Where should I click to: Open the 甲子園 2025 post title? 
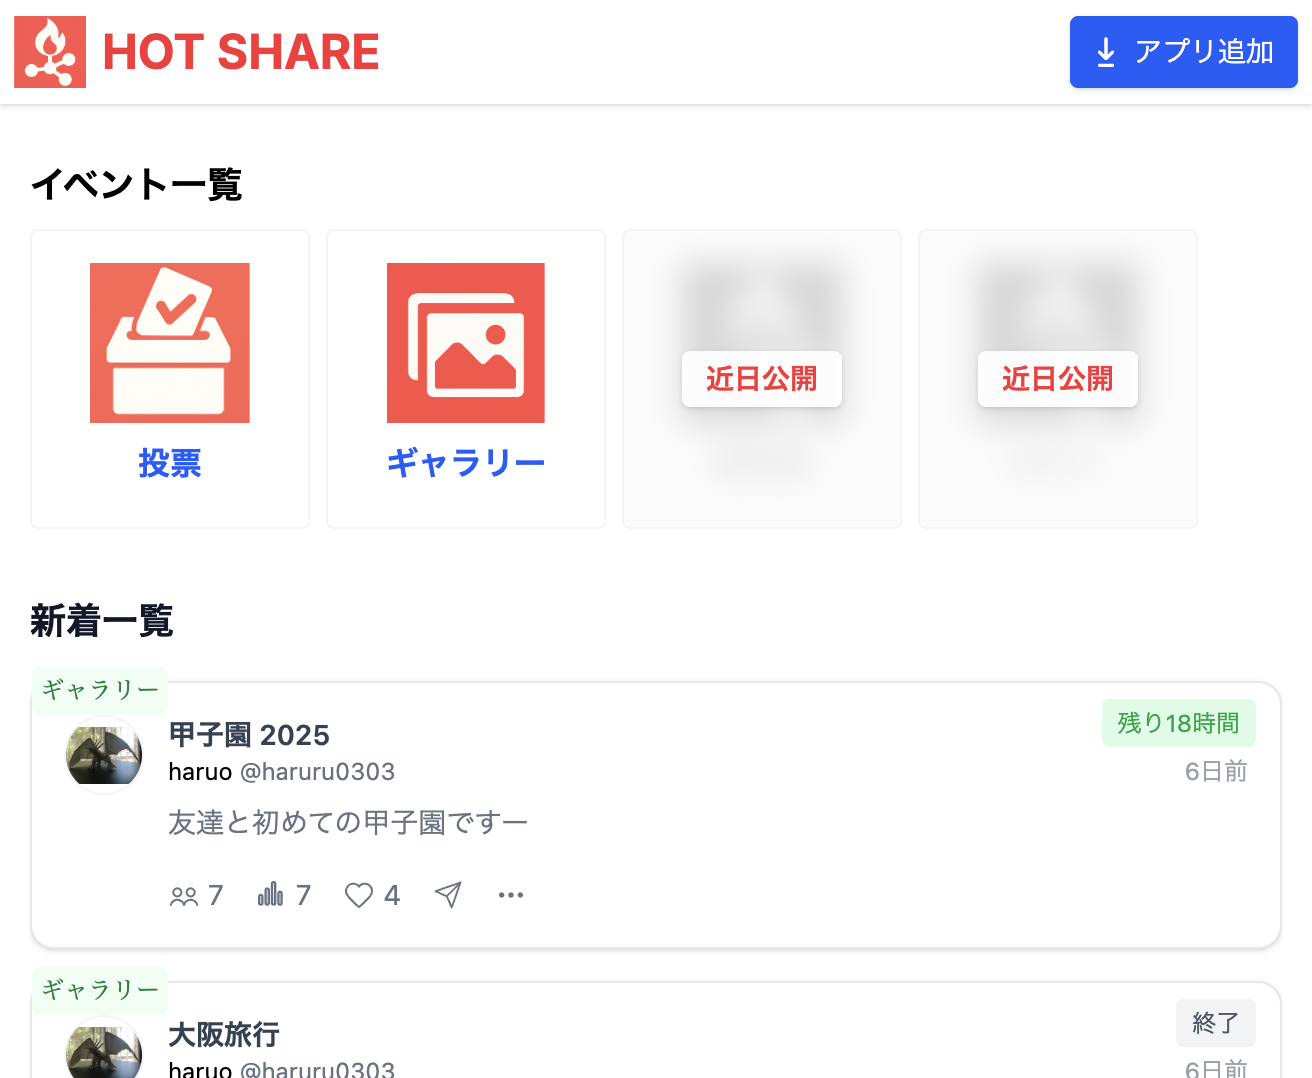(249, 735)
